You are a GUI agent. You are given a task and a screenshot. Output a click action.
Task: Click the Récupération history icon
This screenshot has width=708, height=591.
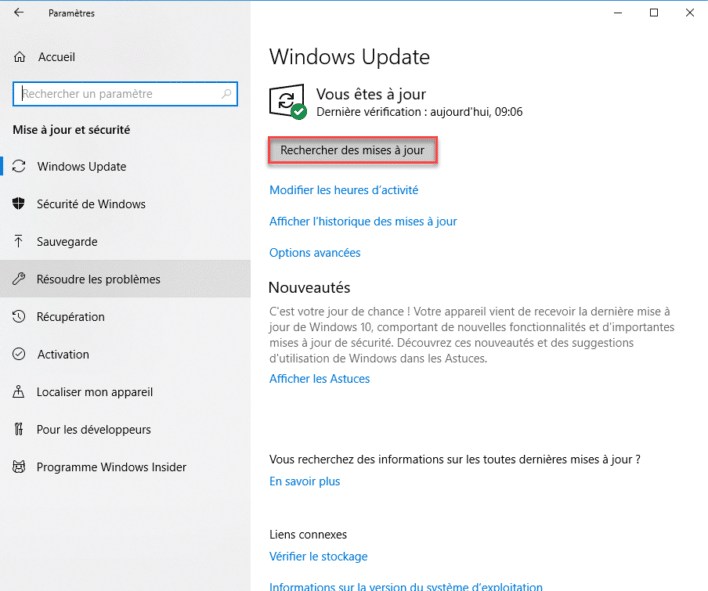tap(18, 317)
